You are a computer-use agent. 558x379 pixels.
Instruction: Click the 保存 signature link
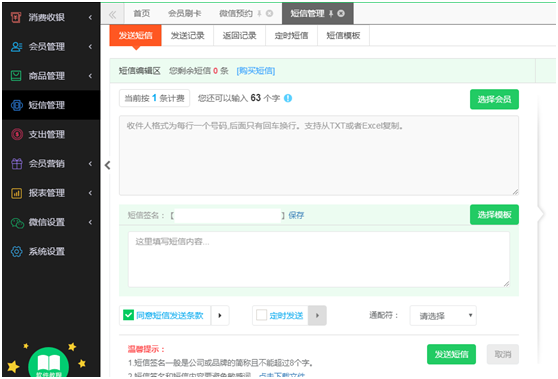click(296, 215)
